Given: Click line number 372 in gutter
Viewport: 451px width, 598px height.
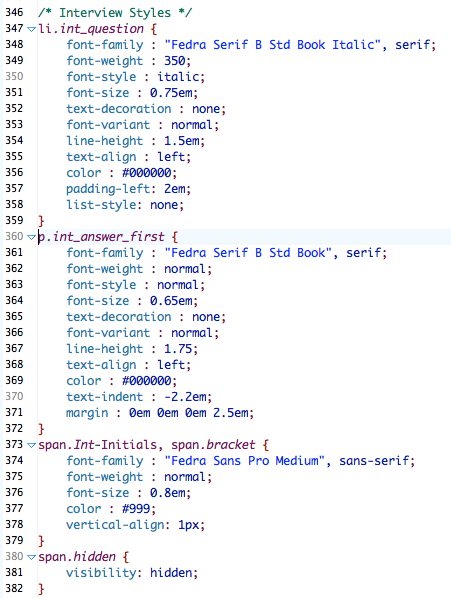Looking at the screenshot, I should point(14,428).
